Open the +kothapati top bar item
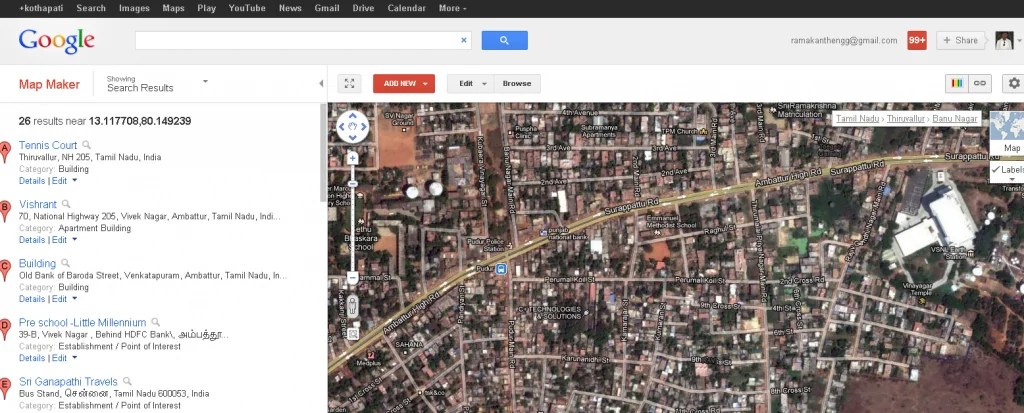Viewport: 1024px width, 413px height. point(42,8)
